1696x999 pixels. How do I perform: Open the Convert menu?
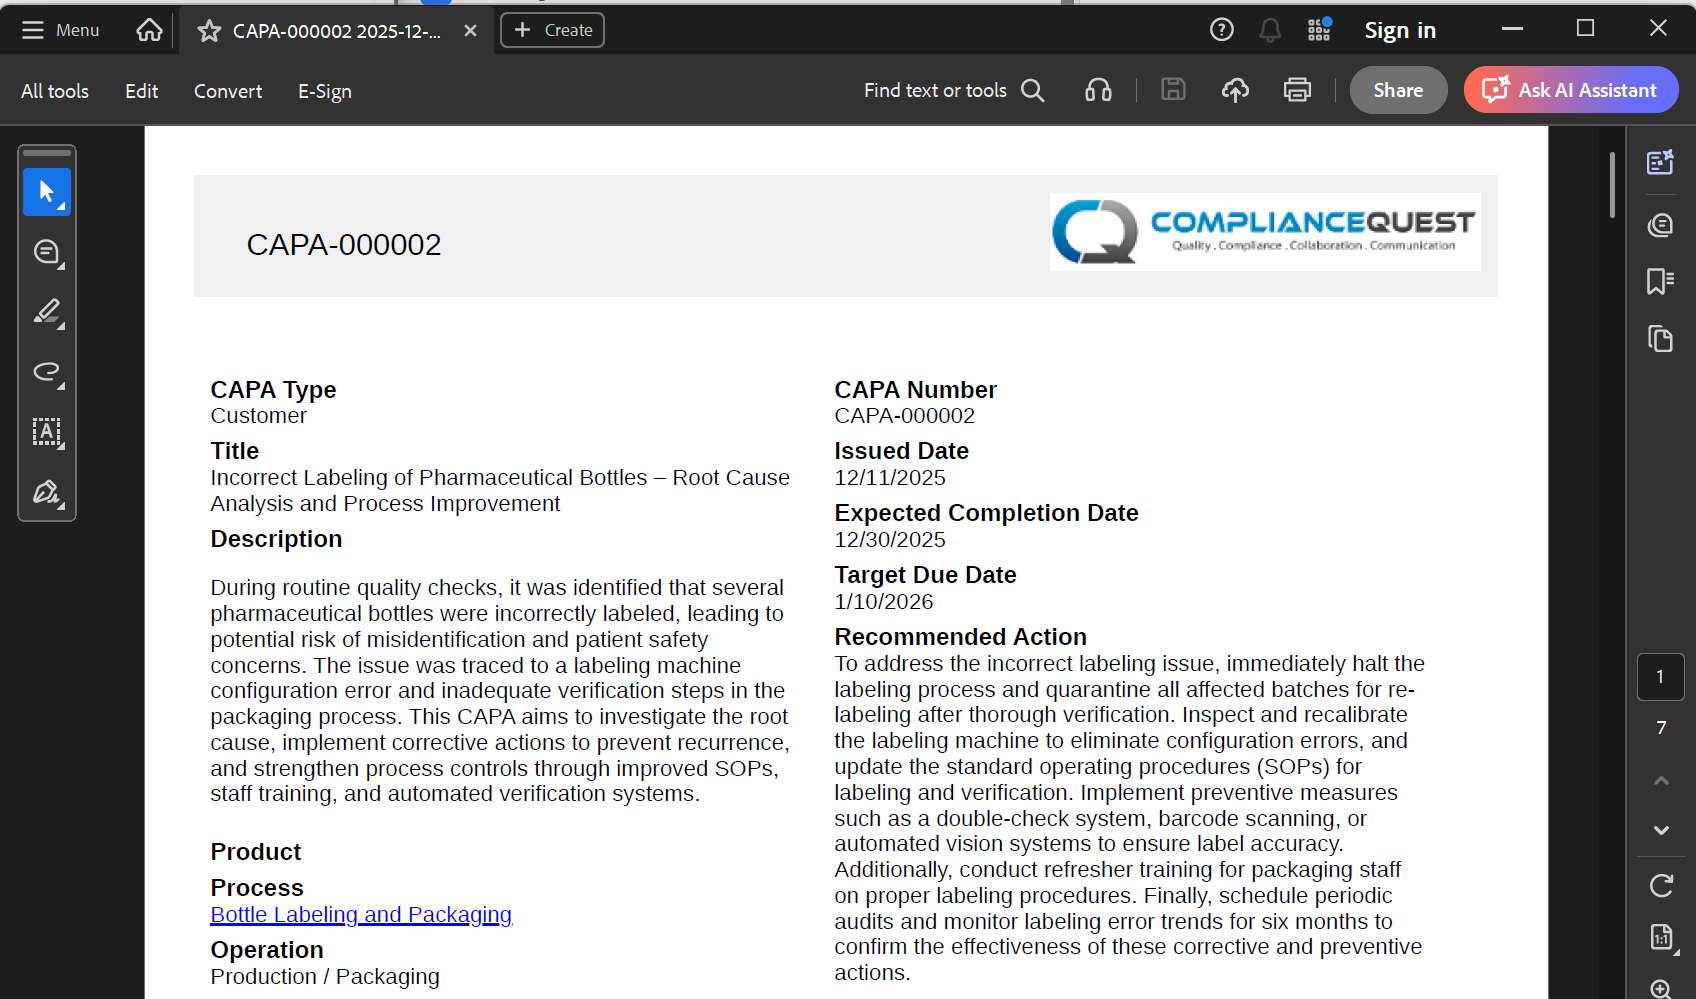point(228,91)
